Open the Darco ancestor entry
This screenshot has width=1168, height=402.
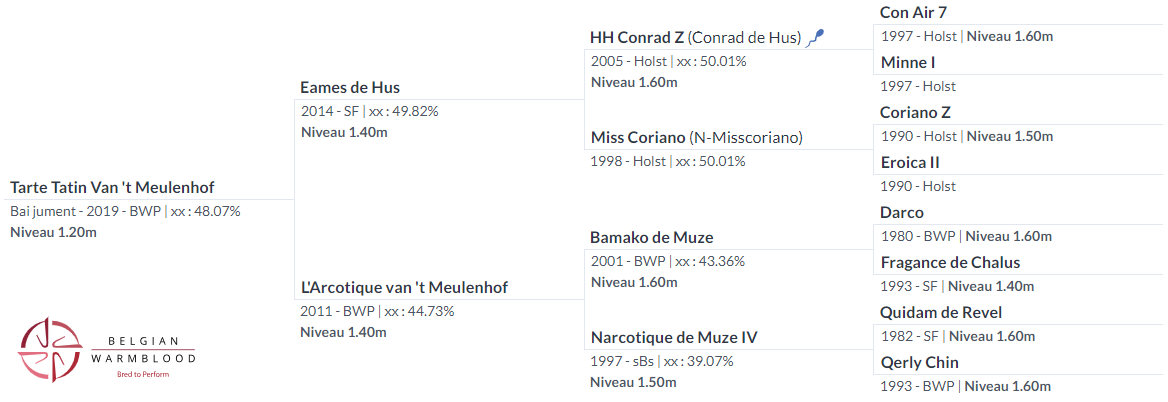click(901, 213)
